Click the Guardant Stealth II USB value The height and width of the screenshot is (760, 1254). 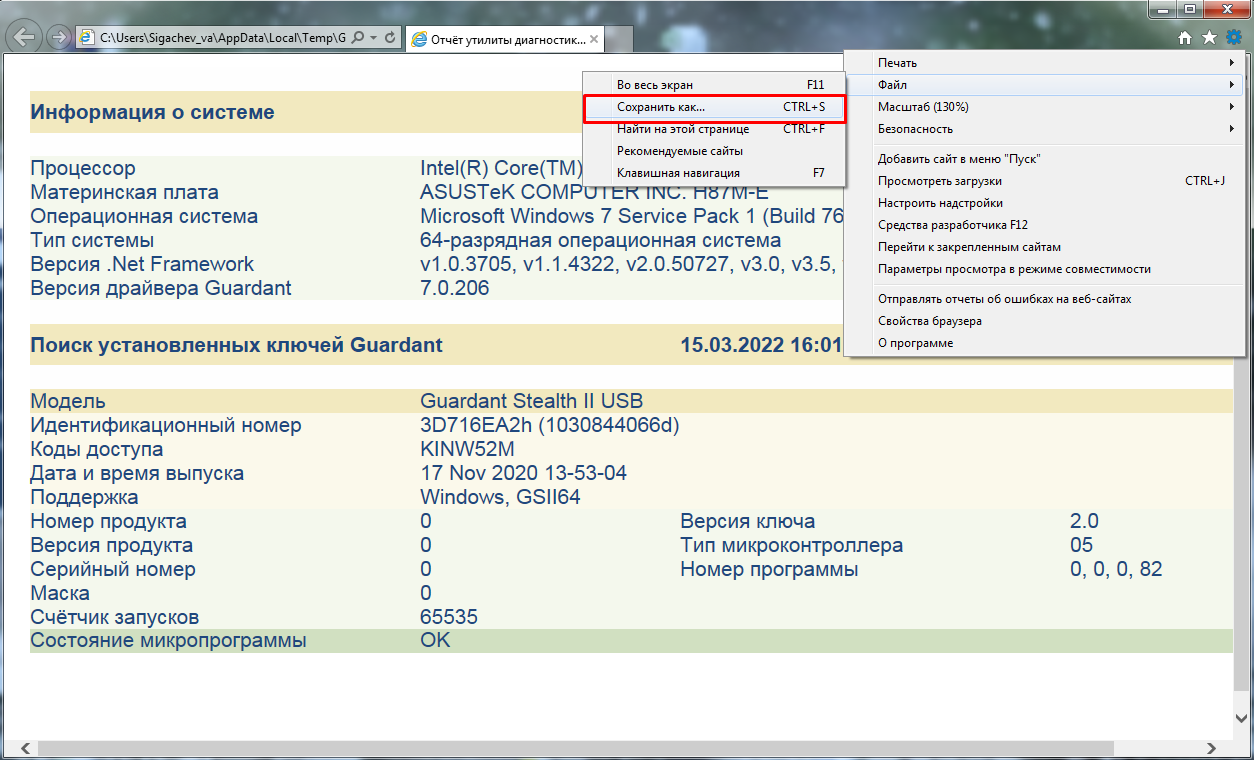tap(531, 401)
